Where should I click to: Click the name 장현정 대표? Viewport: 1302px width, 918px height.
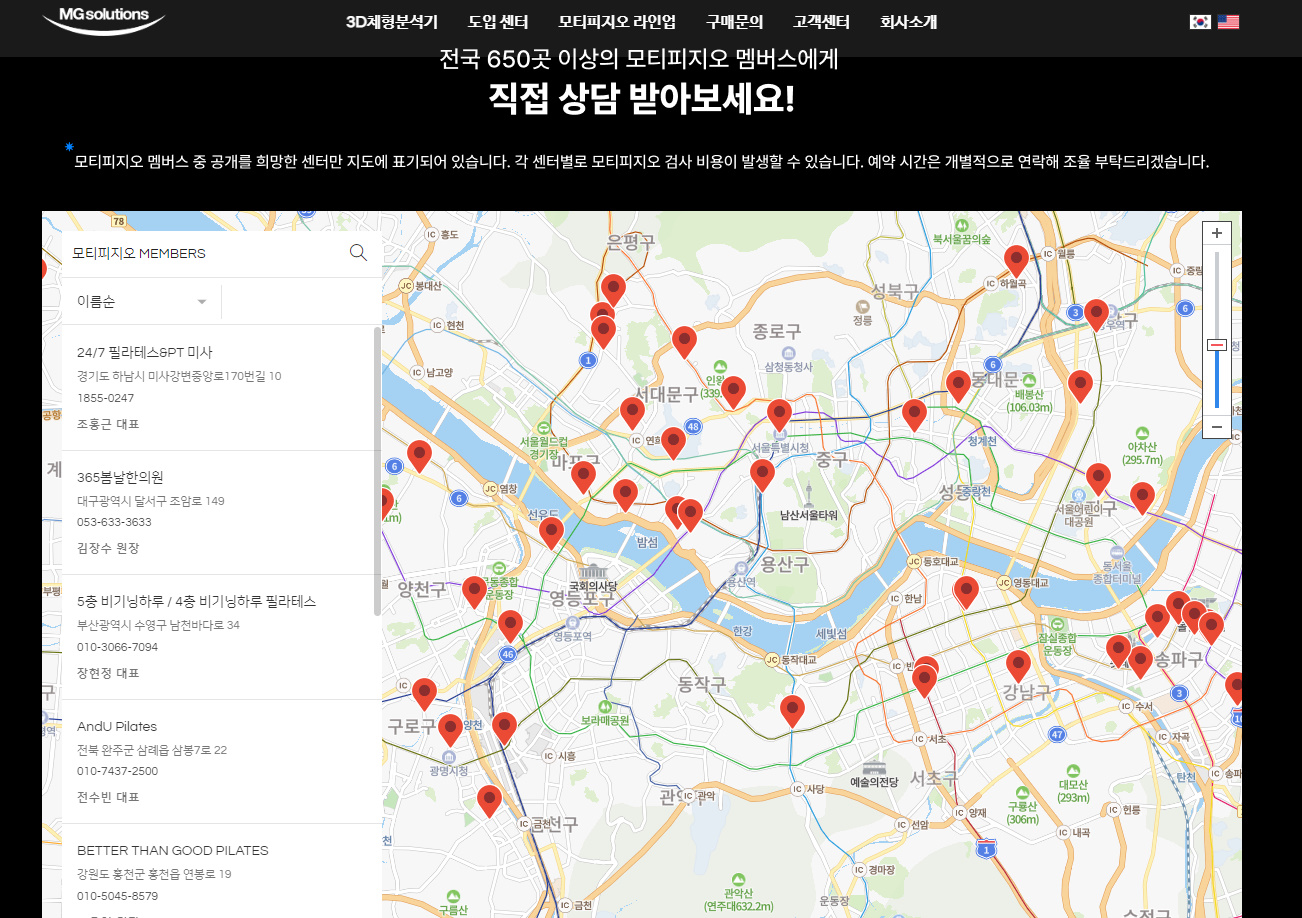tap(108, 673)
